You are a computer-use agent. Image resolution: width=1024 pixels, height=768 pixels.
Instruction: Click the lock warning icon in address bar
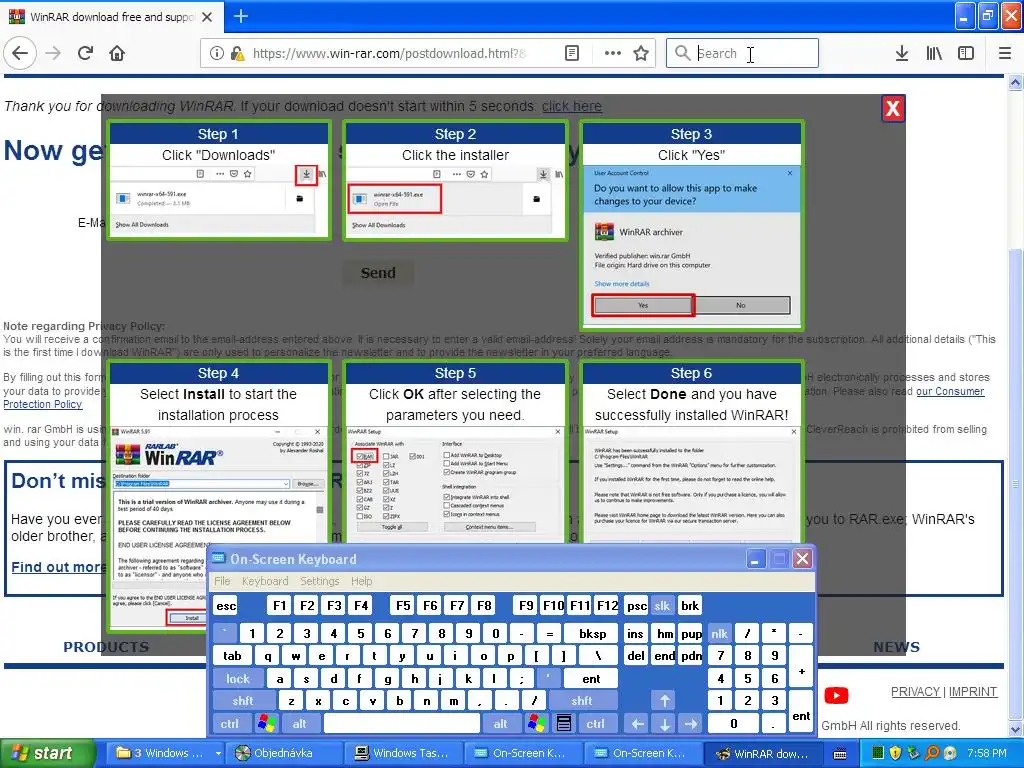click(238, 54)
